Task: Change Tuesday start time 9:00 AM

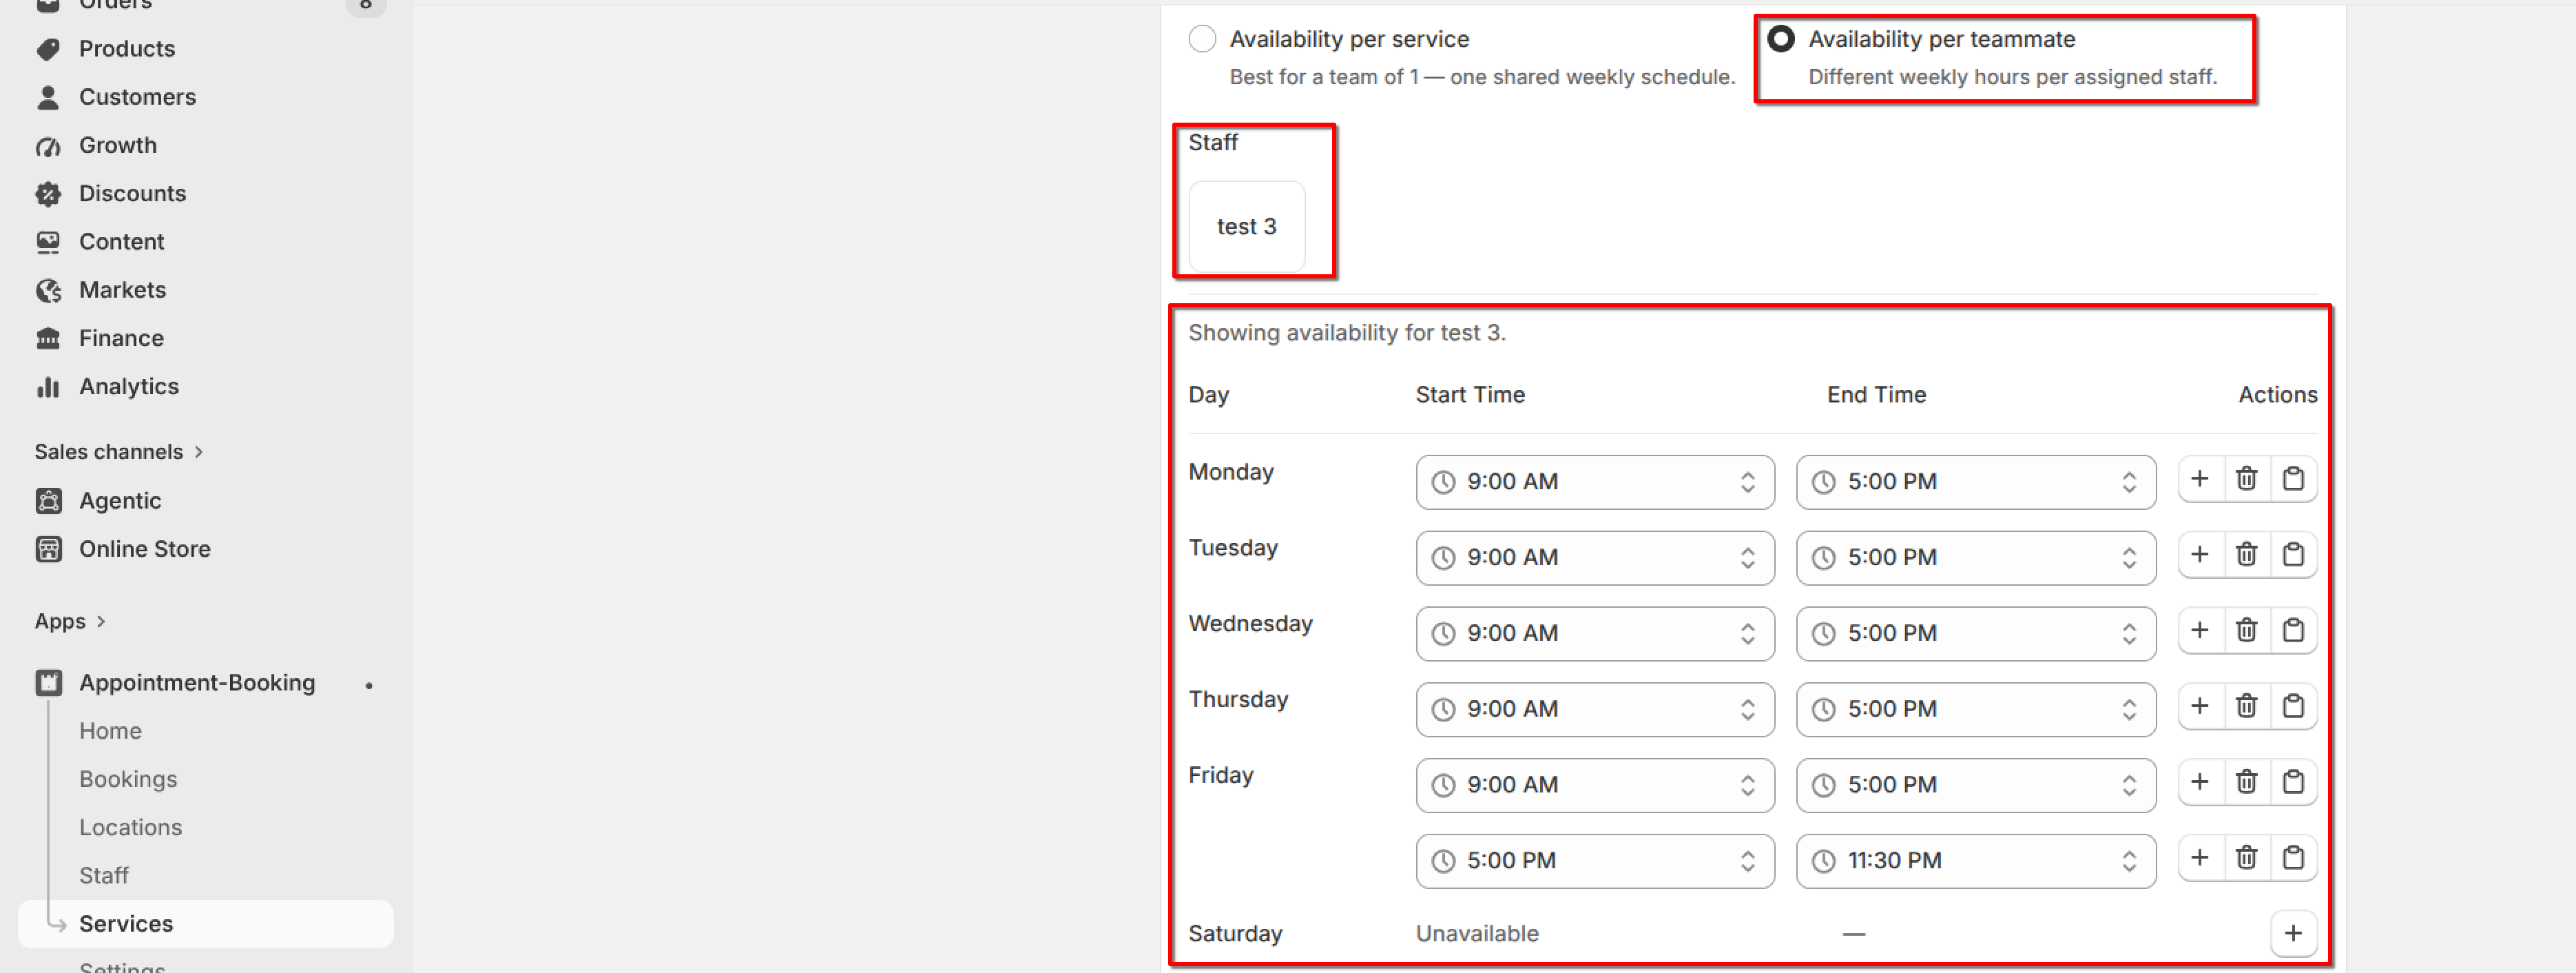Action: (x=1595, y=558)
